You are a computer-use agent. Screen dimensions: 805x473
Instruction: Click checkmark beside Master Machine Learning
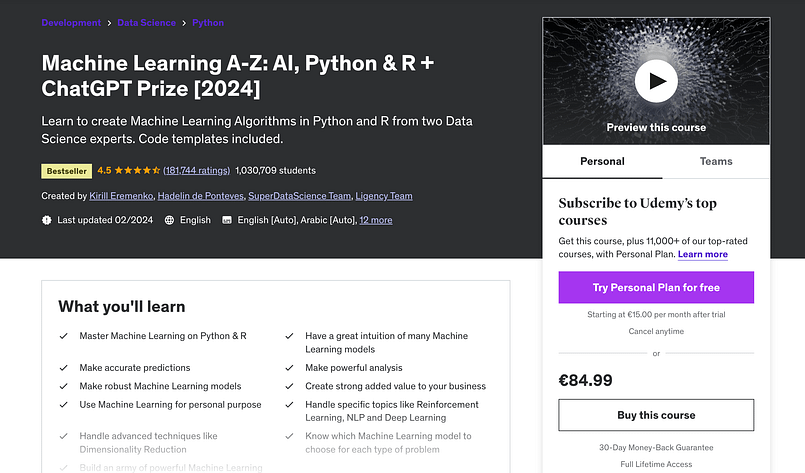(x=64, y=336)
